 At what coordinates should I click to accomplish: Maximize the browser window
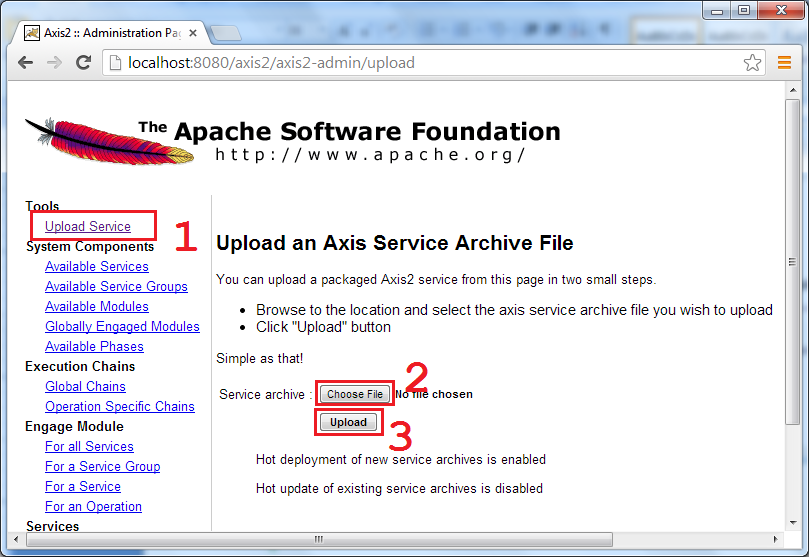[x=744, y=10]
